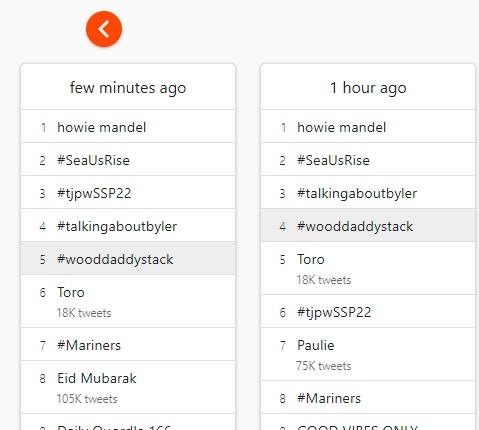
Task: Select #Mariners ranked seventh in first column
Action: click(x=128, y=344)
